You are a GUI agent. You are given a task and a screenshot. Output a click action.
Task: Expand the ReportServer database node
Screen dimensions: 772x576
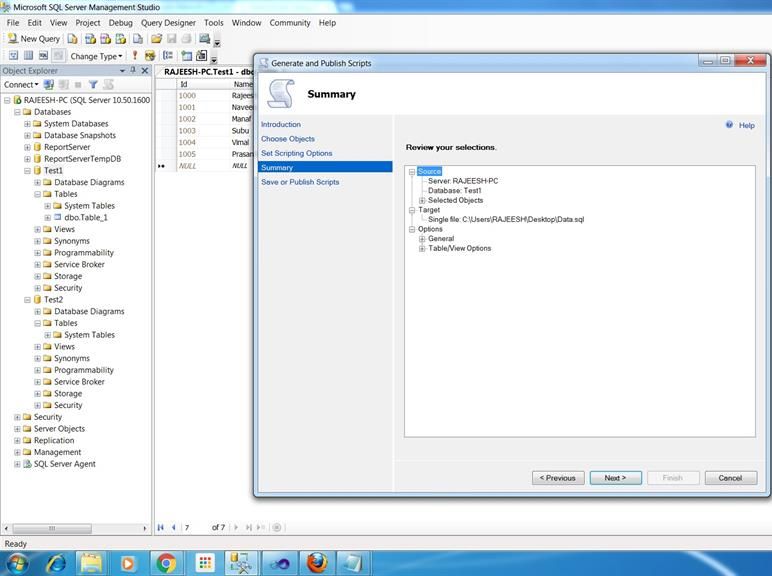pos(27,147)
